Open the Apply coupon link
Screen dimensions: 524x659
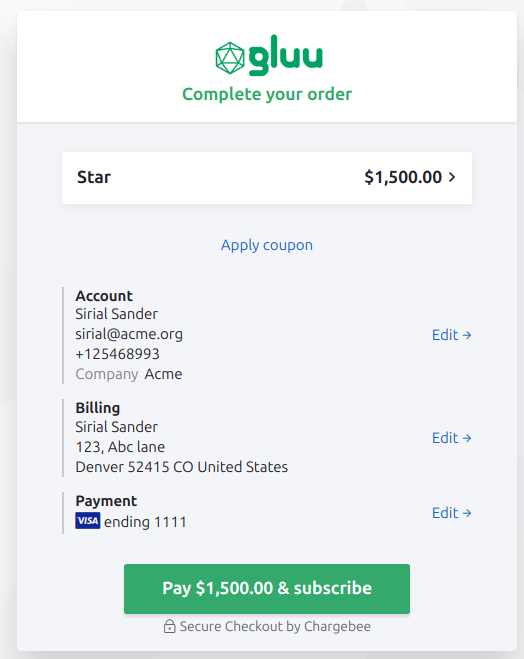[x=267, y=245]
